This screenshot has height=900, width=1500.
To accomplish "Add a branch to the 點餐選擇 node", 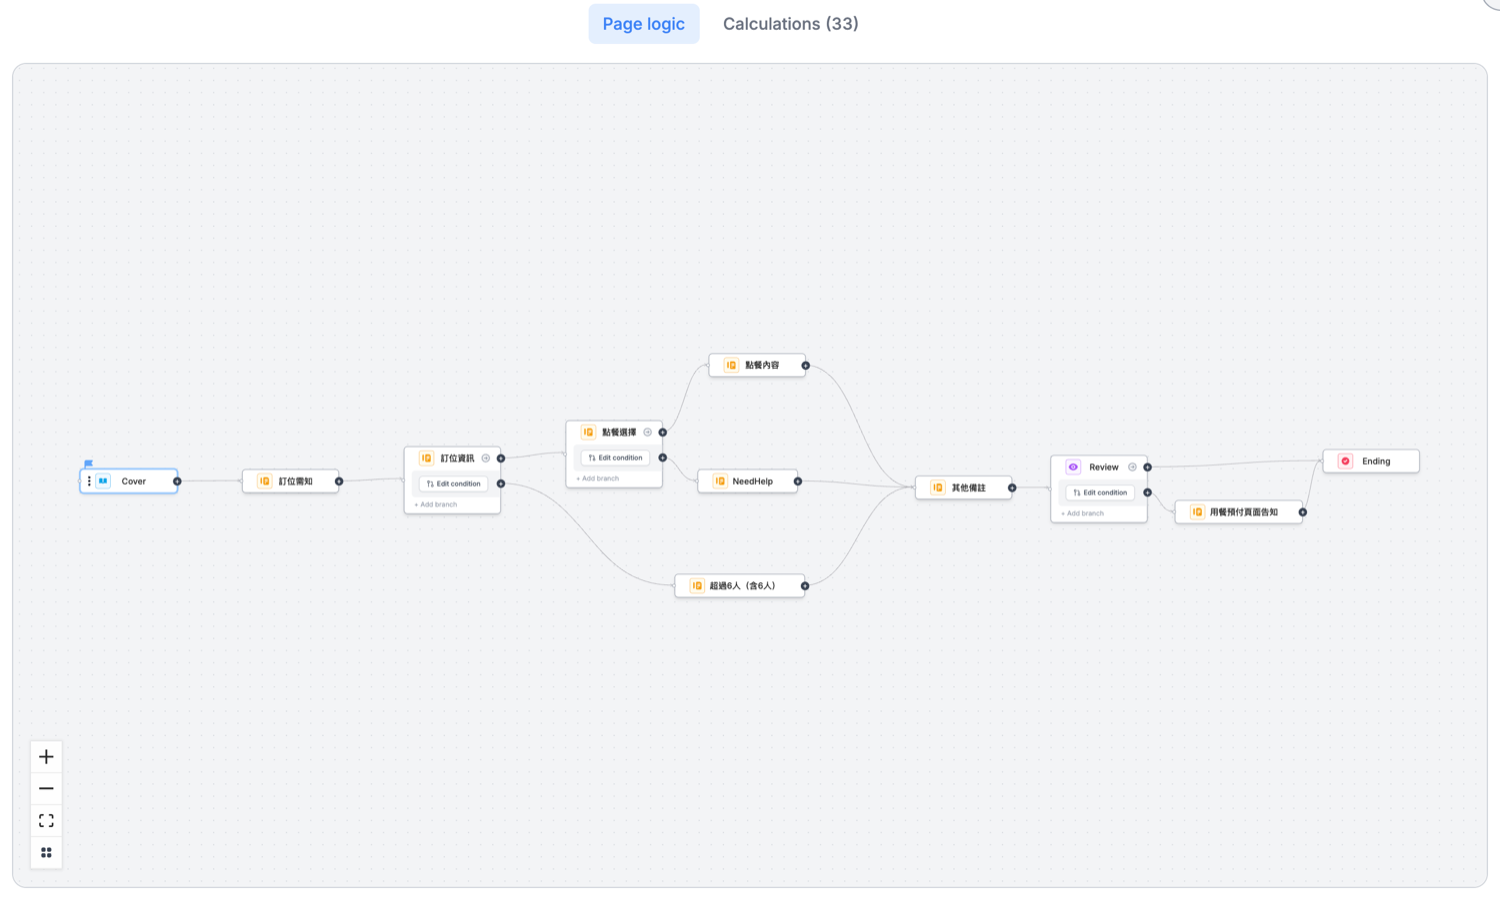I will click(598, 479).
